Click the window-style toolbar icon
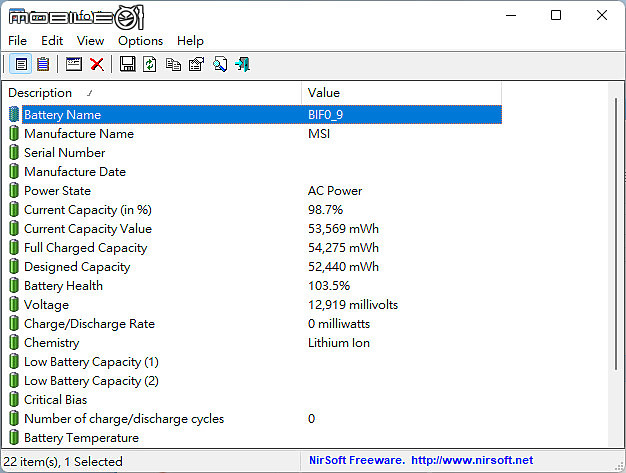The height and width of the screenshot is (473, 626). tap(74, 64)
